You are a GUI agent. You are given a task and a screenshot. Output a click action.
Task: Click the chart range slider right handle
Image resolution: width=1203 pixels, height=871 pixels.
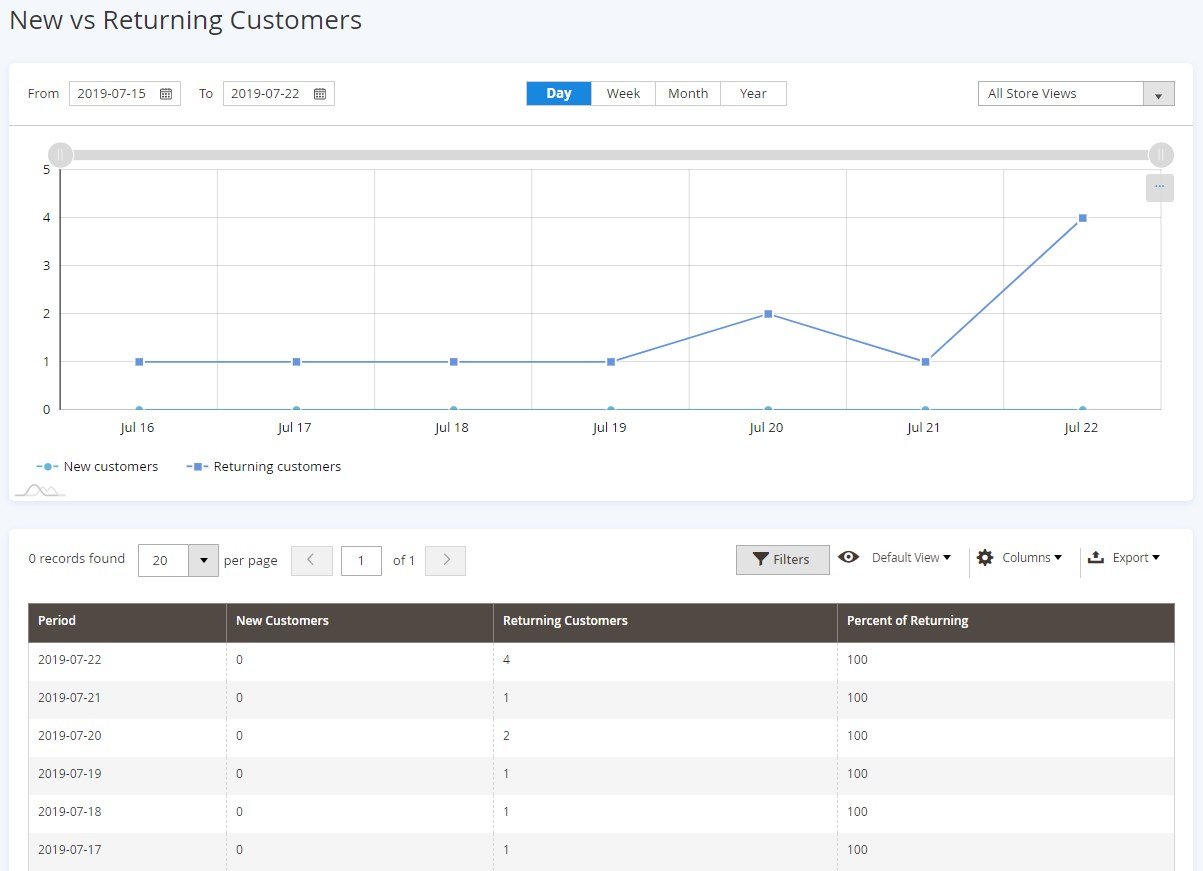[1160, 155]
